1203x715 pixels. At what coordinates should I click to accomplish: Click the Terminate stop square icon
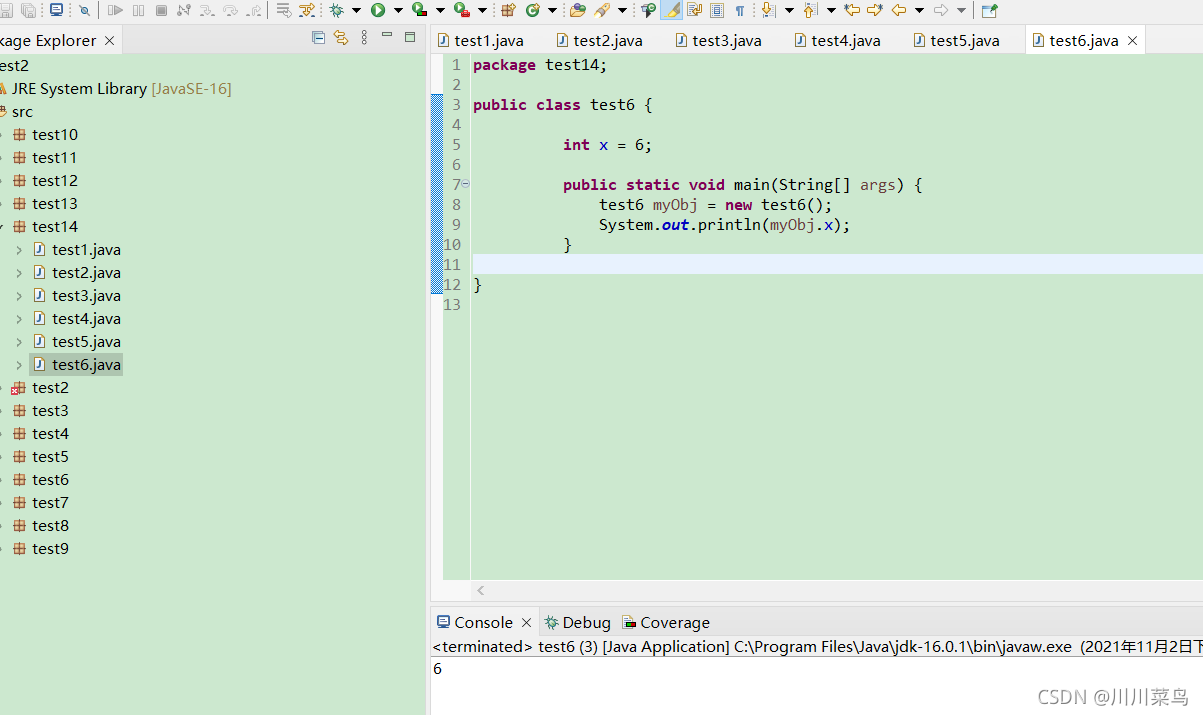161,10
